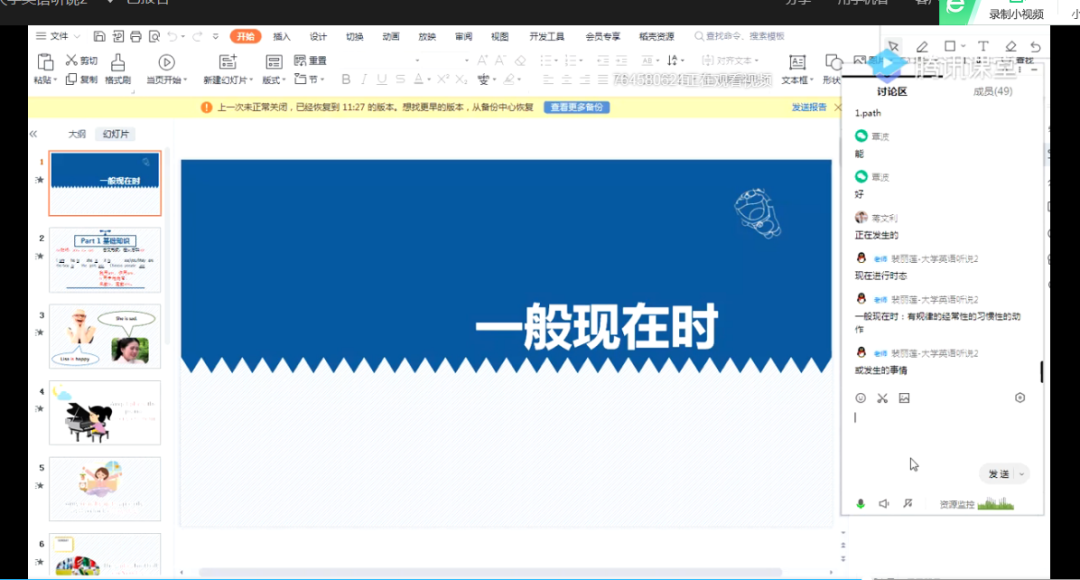Open chat settings hexagon icon
The image size is (1080, 580).
pyautogui.click(x=1020, y=398)
